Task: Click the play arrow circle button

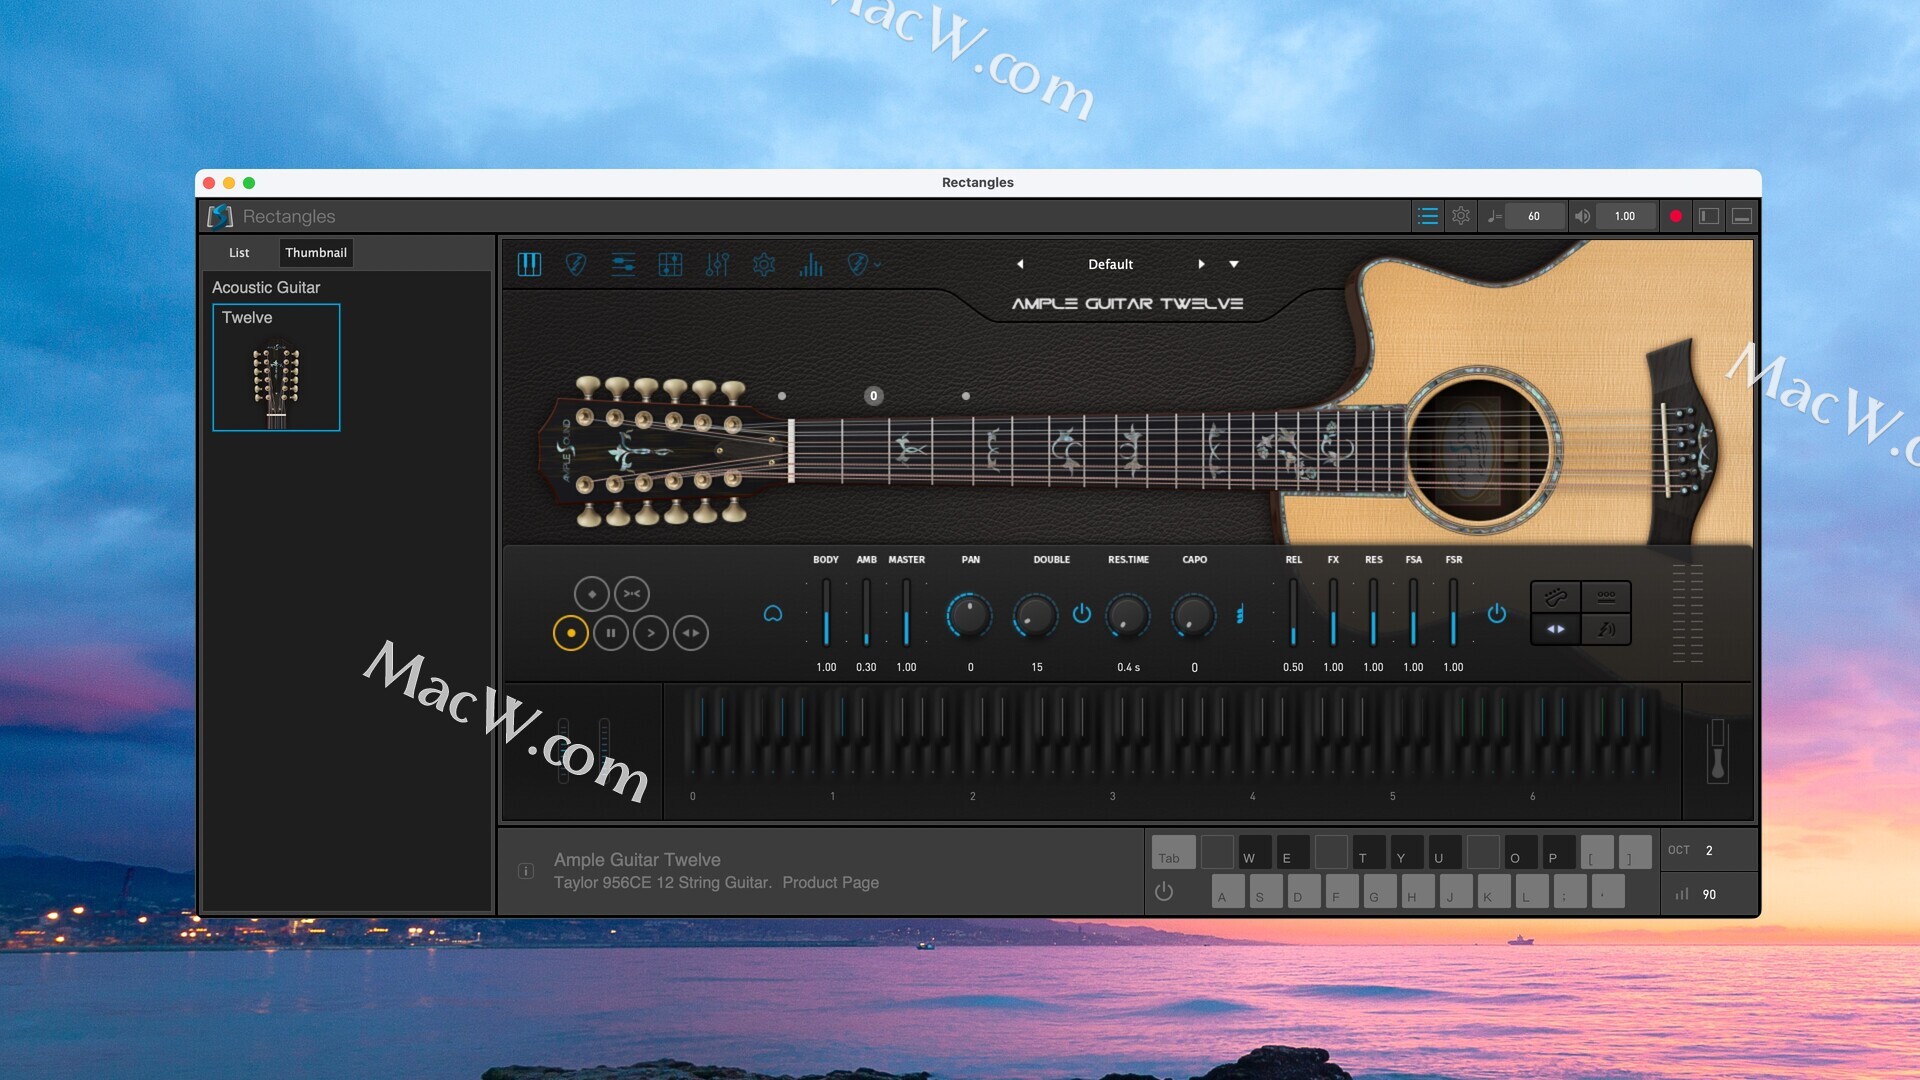Action: [x=651, y=633]
